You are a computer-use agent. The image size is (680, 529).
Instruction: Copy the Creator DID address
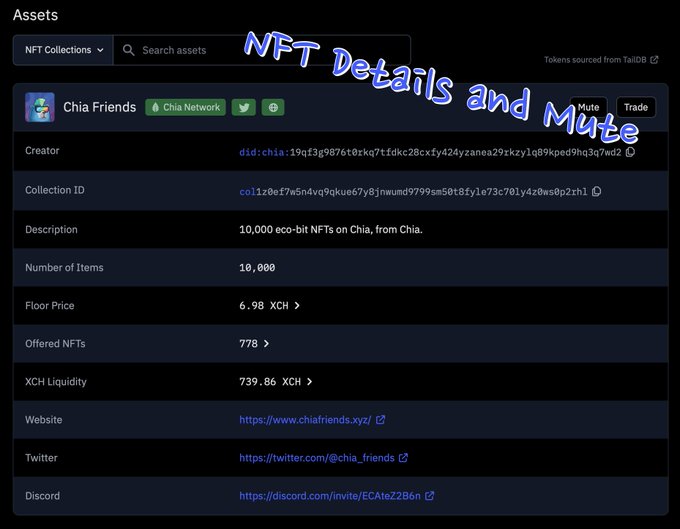point(631,152)
